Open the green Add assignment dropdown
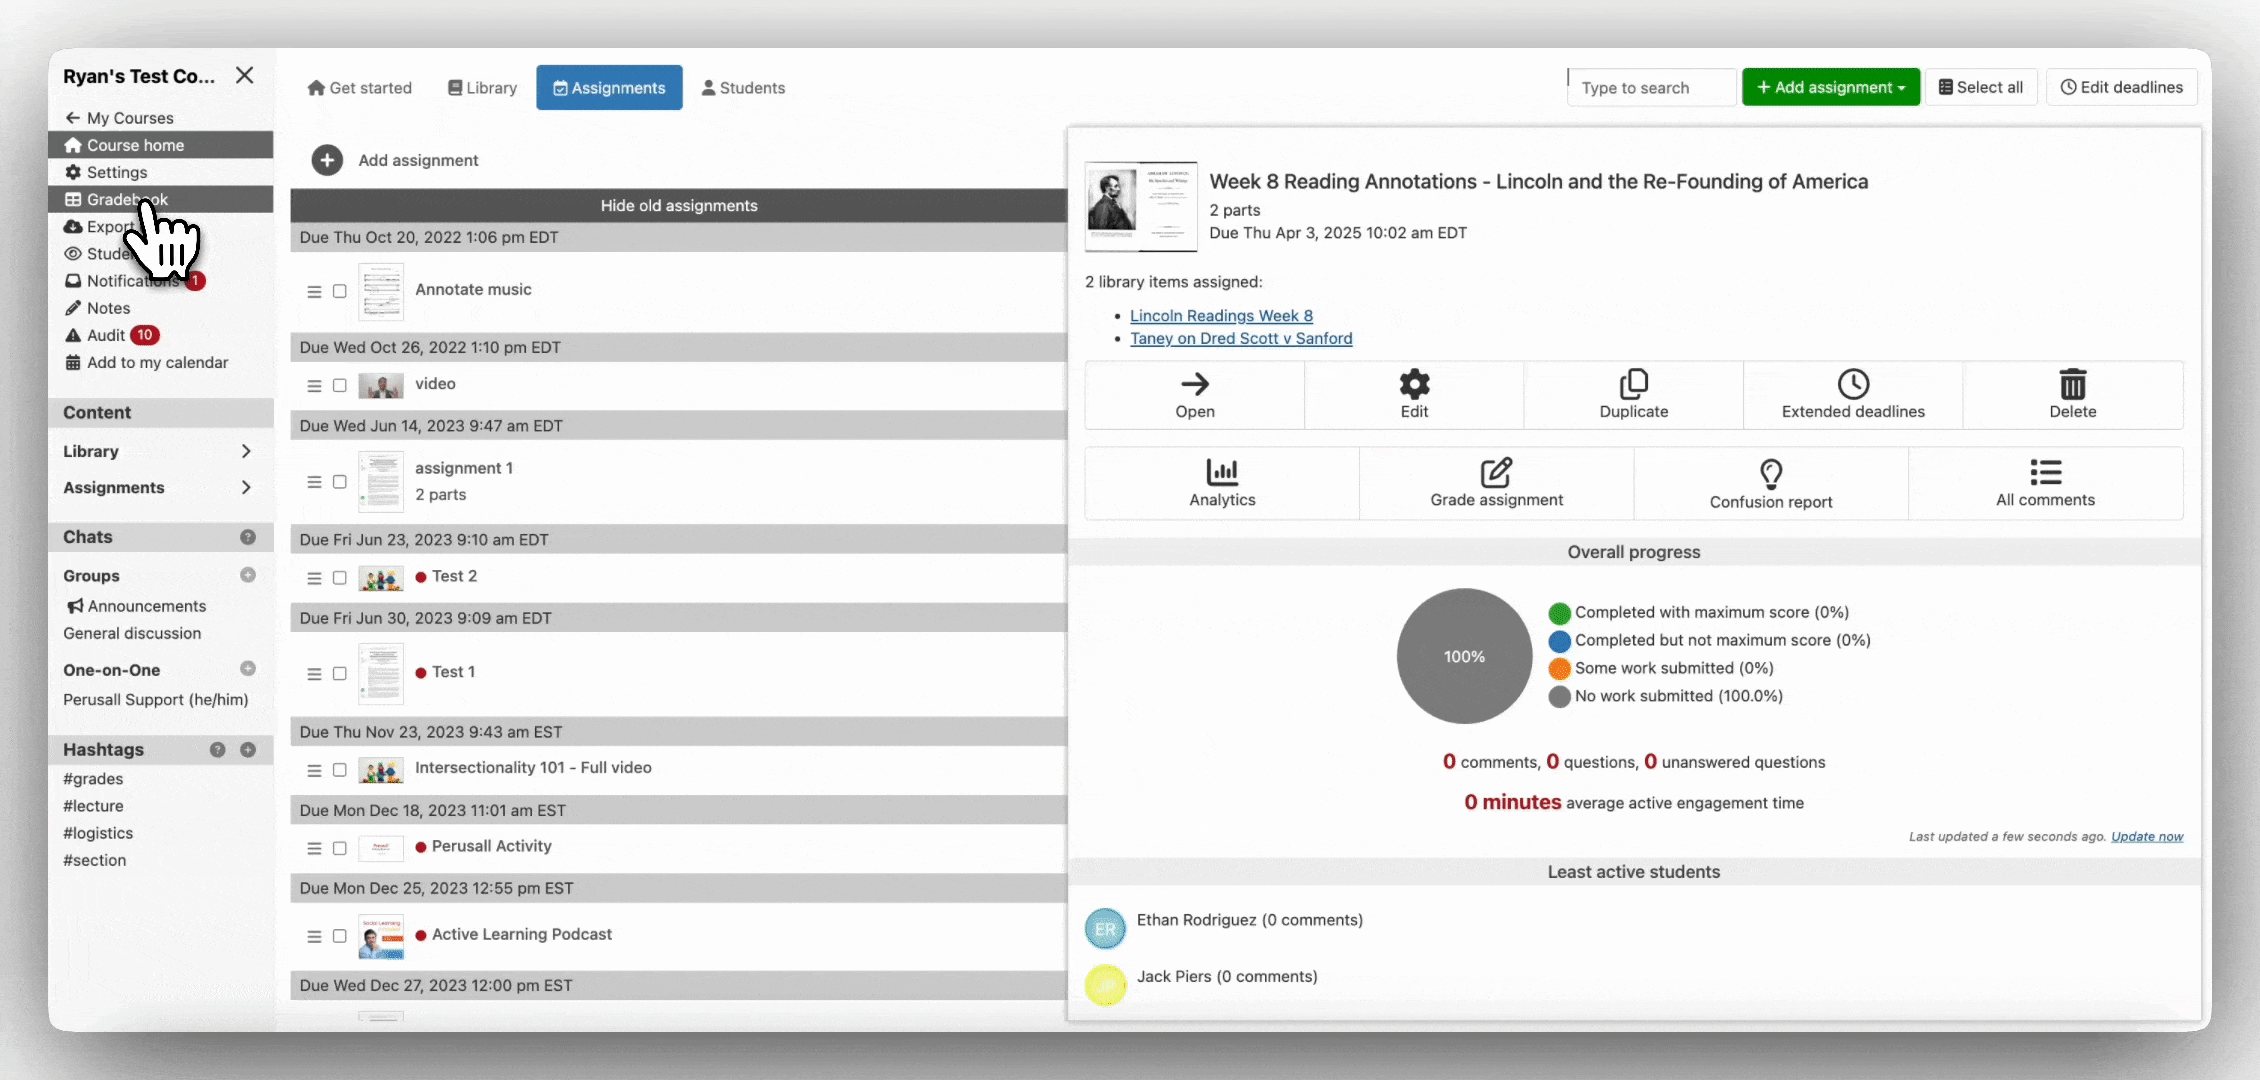This screenshot has width=2260, height=1080. pos(1830,87)
